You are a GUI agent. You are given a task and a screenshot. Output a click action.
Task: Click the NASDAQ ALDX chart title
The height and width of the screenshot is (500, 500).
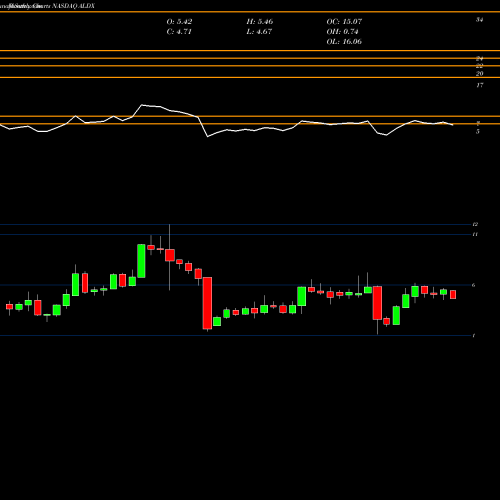74,6
